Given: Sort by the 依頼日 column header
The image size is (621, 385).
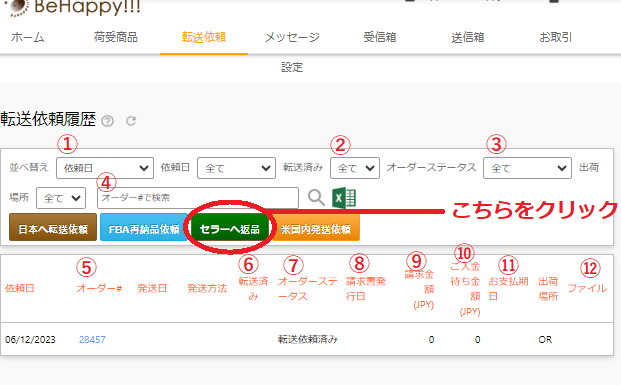Looking at the screenshot, I should click(x=19, y=288).
